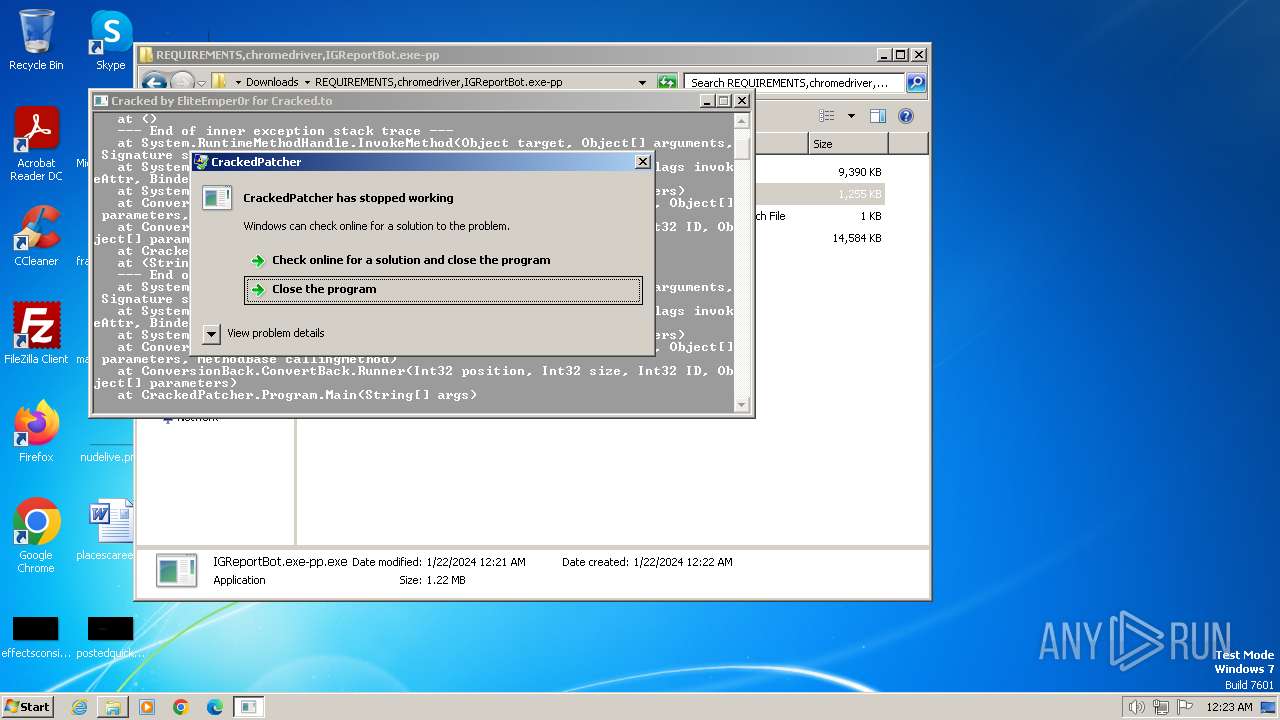Viewport: 1280px width, 720px height.
Task: Open network status tray icon
Action: [x=1160, y=707]
